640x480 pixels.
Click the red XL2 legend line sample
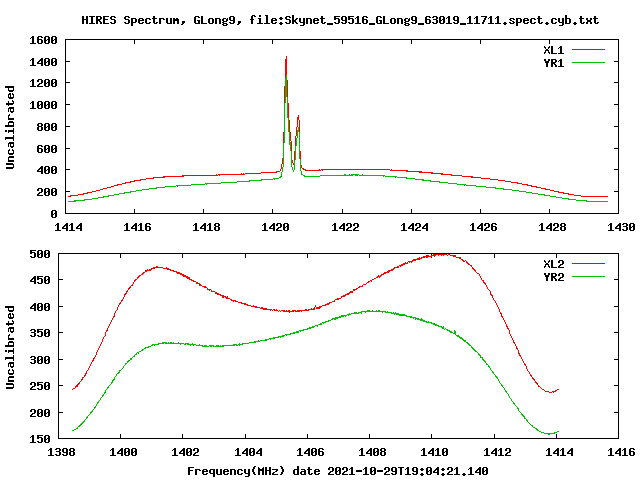pyautogui.click(x=588, y=264)
